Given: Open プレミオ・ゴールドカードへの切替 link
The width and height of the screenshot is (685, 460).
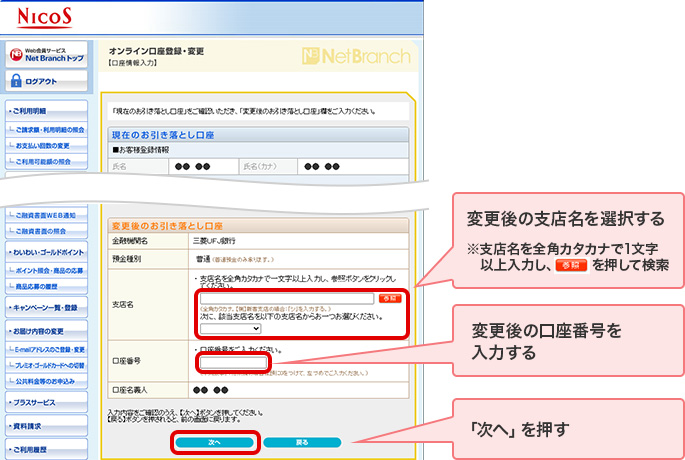Looking at the screenshot, I should [46, 365].
